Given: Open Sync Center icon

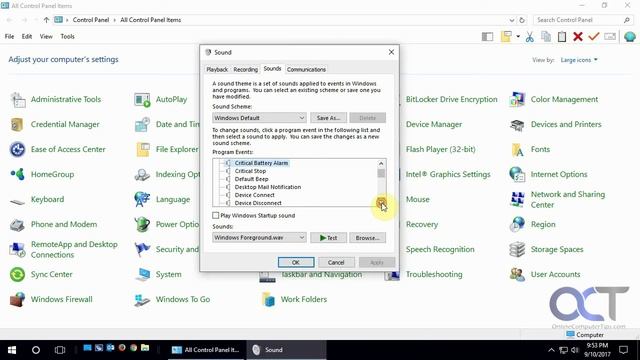Looking at the screenshot, I should tap(18, 274).
